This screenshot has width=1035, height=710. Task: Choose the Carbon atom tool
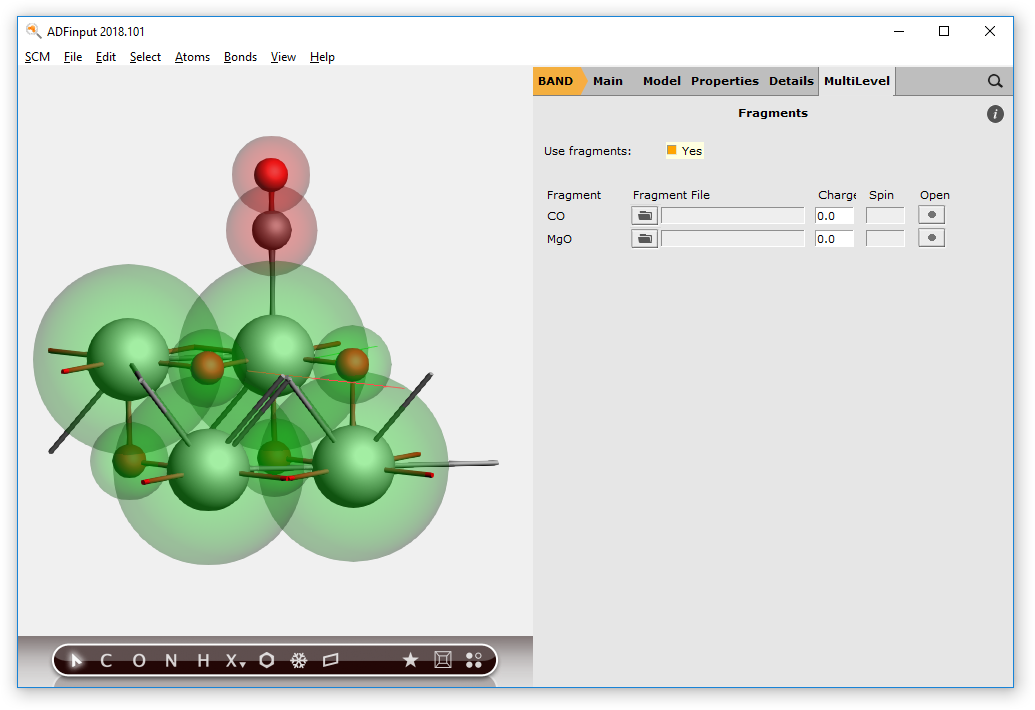coord(106,661)
